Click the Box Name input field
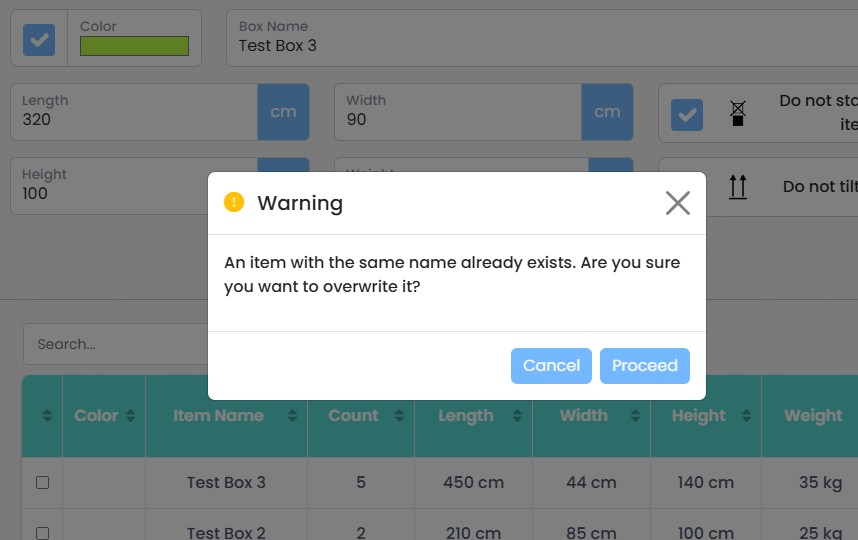Viewport: 858px width, 540px height. (540, 46)
